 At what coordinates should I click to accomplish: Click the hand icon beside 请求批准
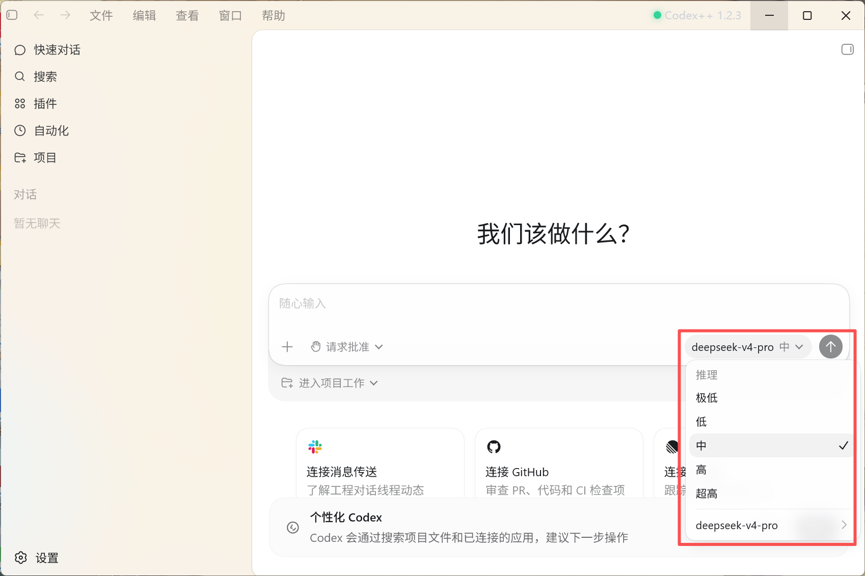point(316,347)
